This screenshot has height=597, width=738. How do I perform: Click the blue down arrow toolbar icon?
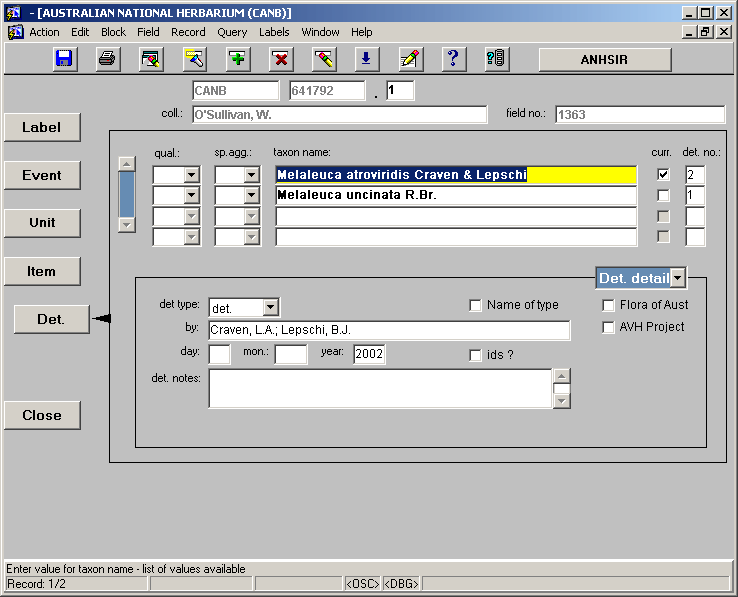366,59
